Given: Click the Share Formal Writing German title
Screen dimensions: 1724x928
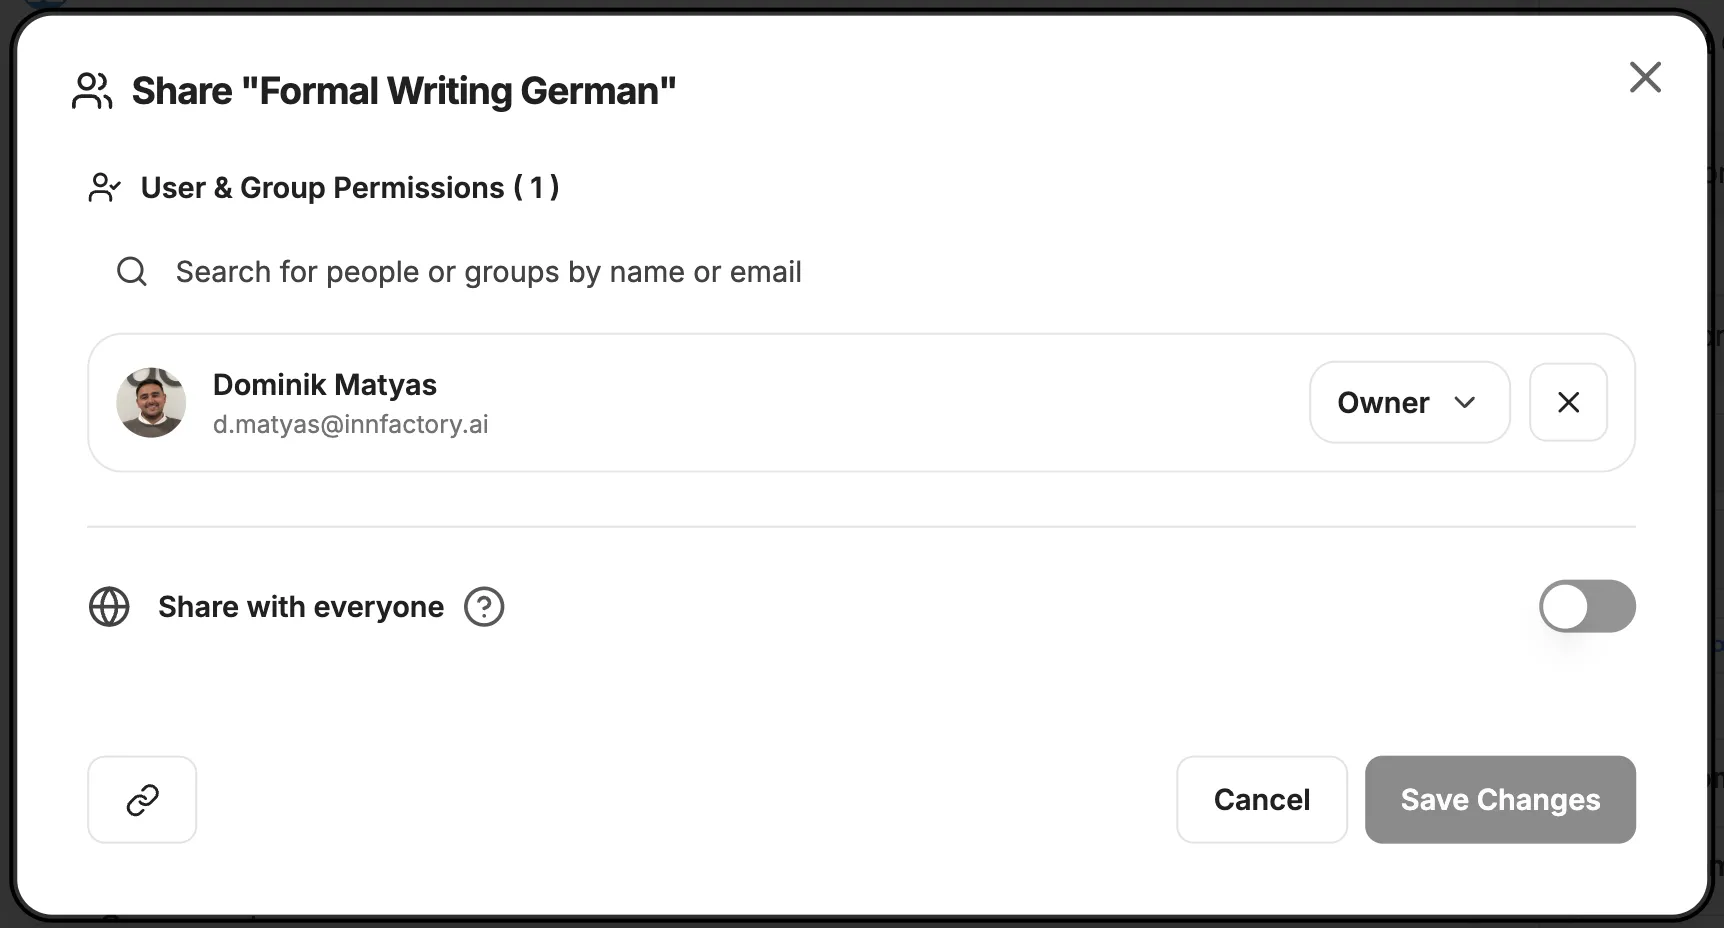Looking at the screenshot, I should pyautogui.click(x=404, y=90).
